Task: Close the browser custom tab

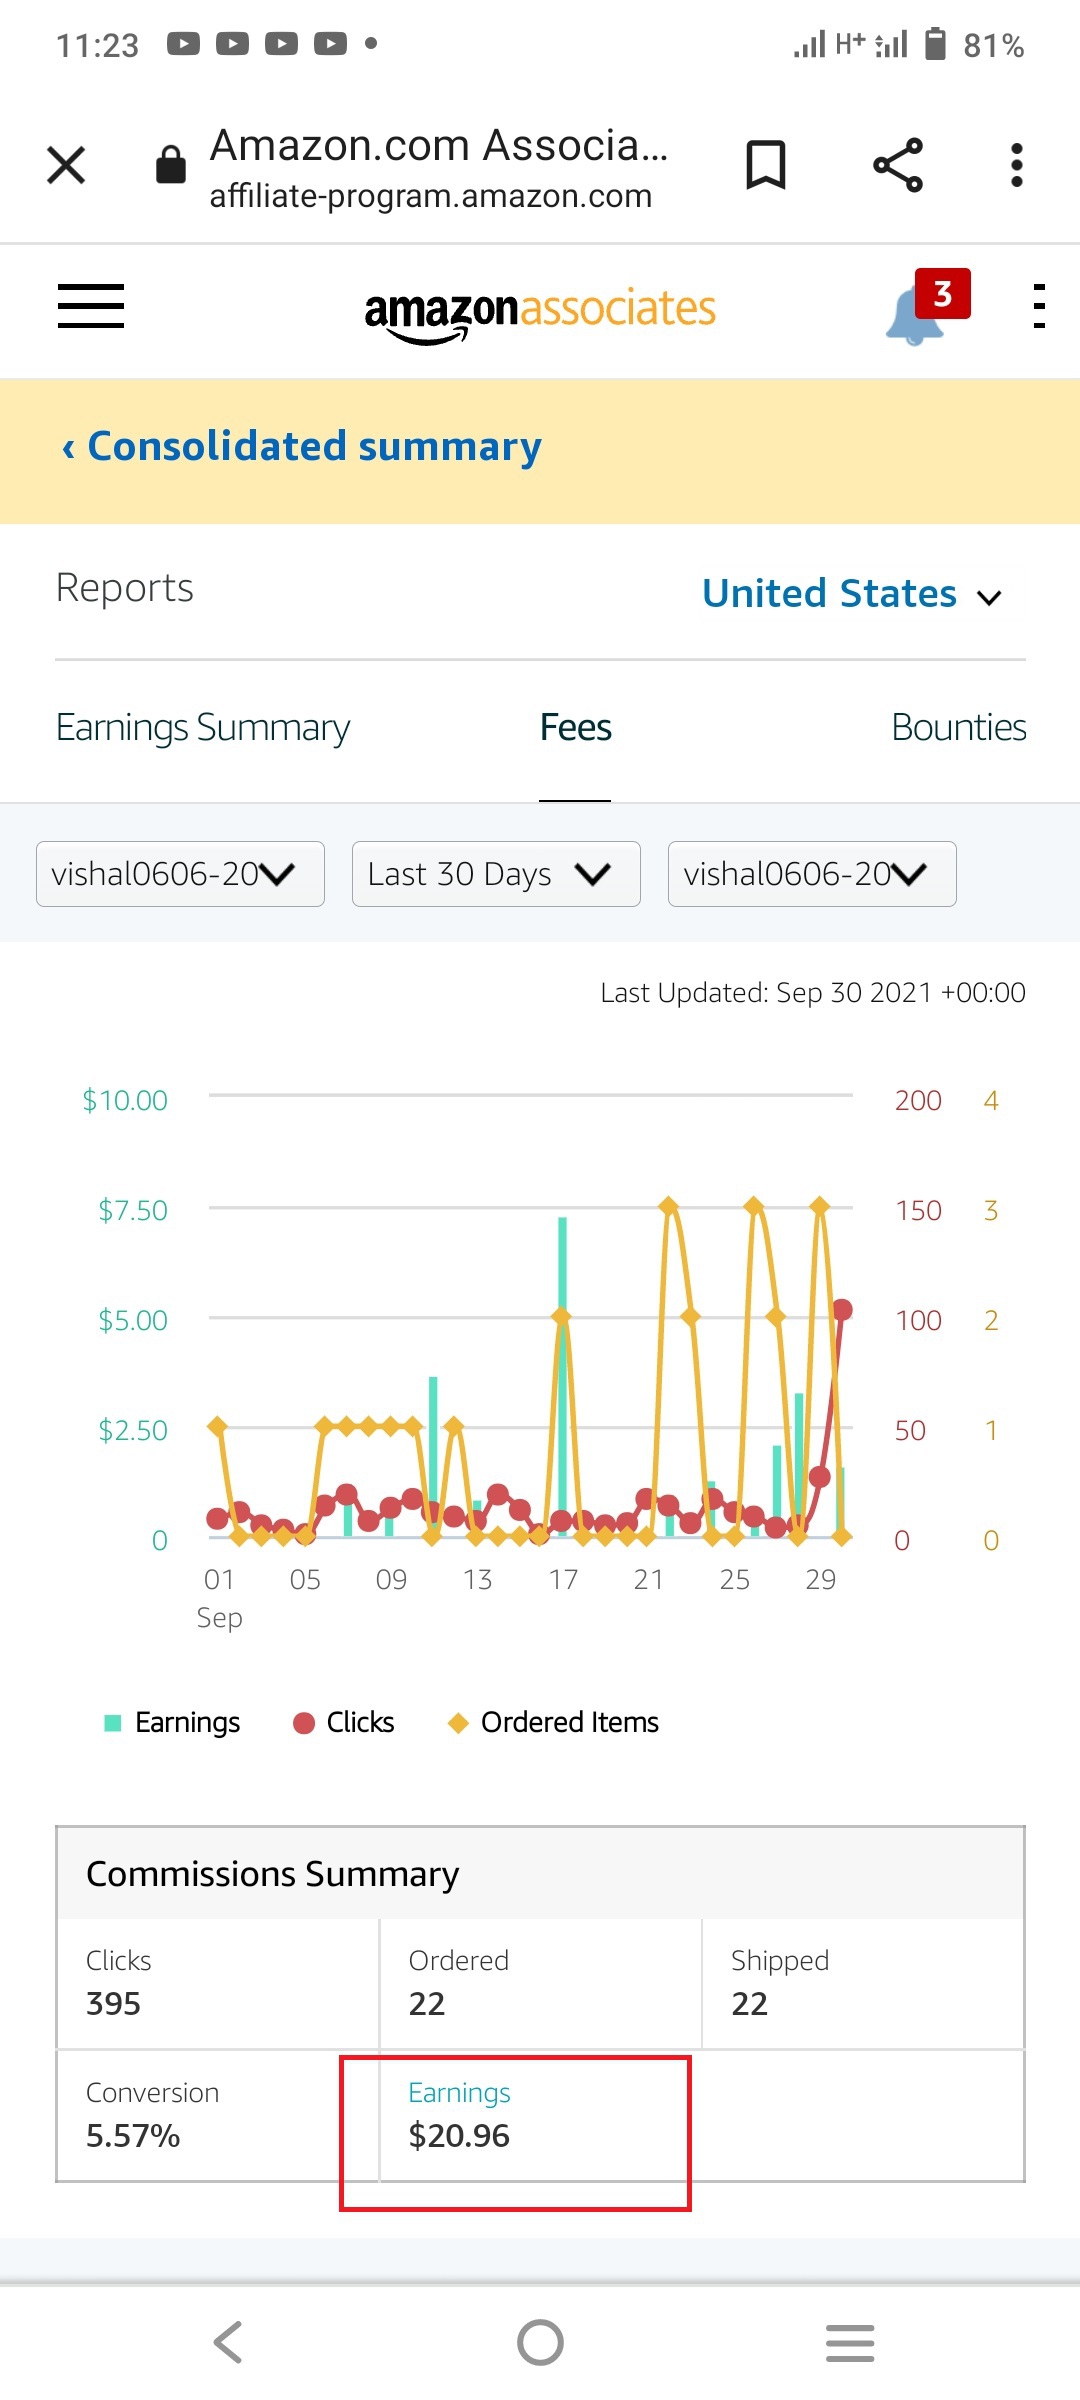Action: coord(66,165)
